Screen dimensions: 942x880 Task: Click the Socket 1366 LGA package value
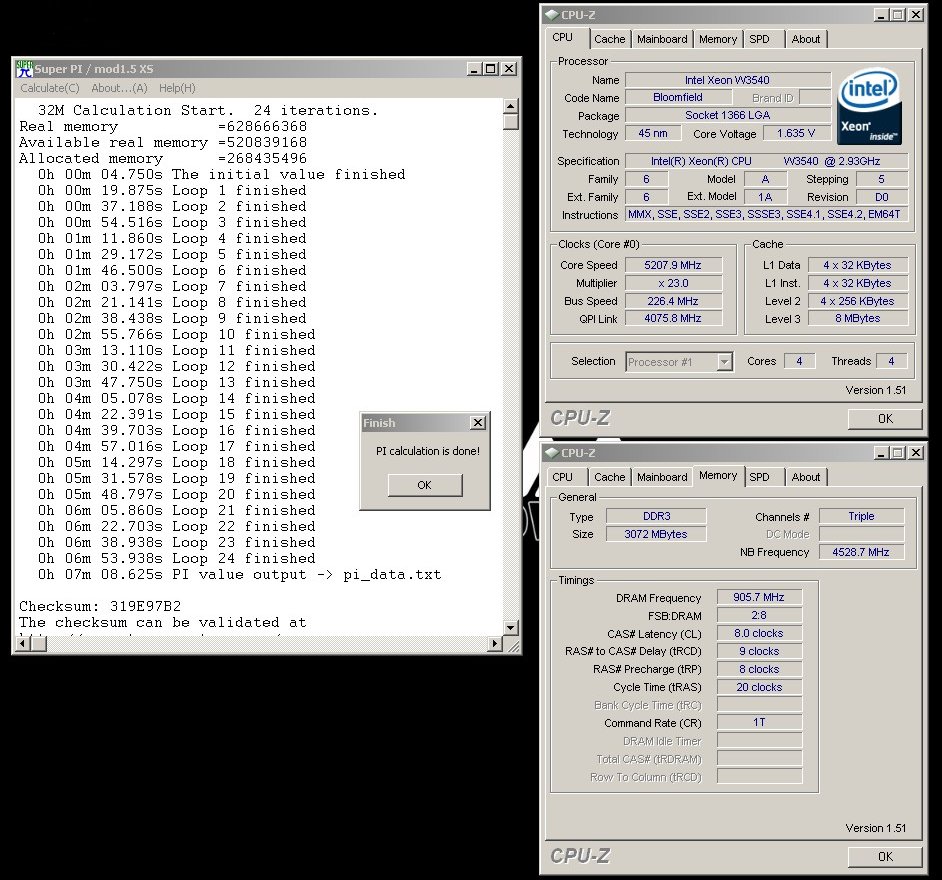tap(728, 115)
